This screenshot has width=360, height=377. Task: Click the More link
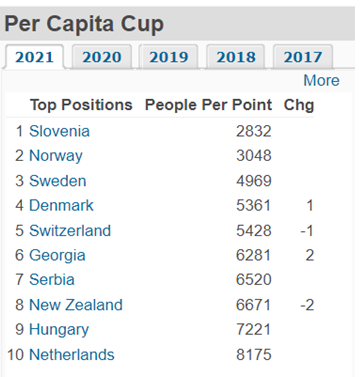tap(321, 80)
